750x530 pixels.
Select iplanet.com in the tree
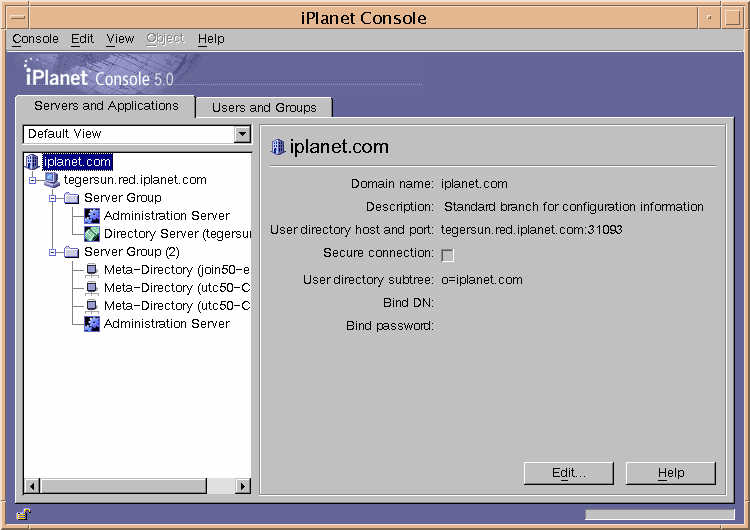point(77,162)
